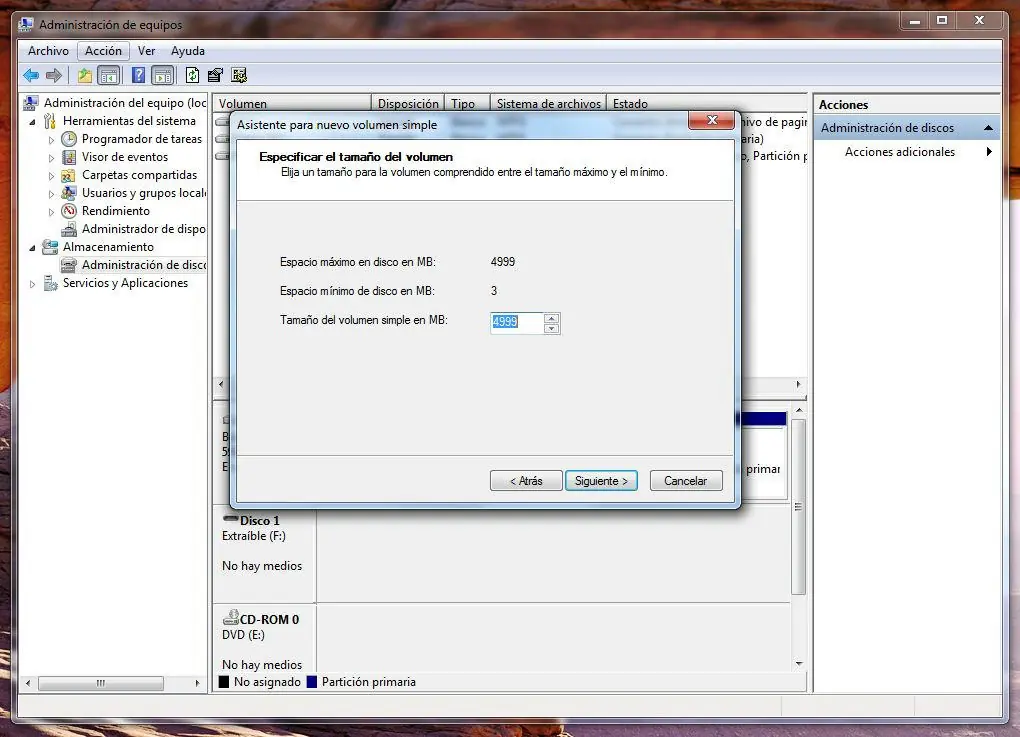1020x737 pixels.
Task: Select Administrador de dispositivos tree item
Action: [x=143, y=229]
